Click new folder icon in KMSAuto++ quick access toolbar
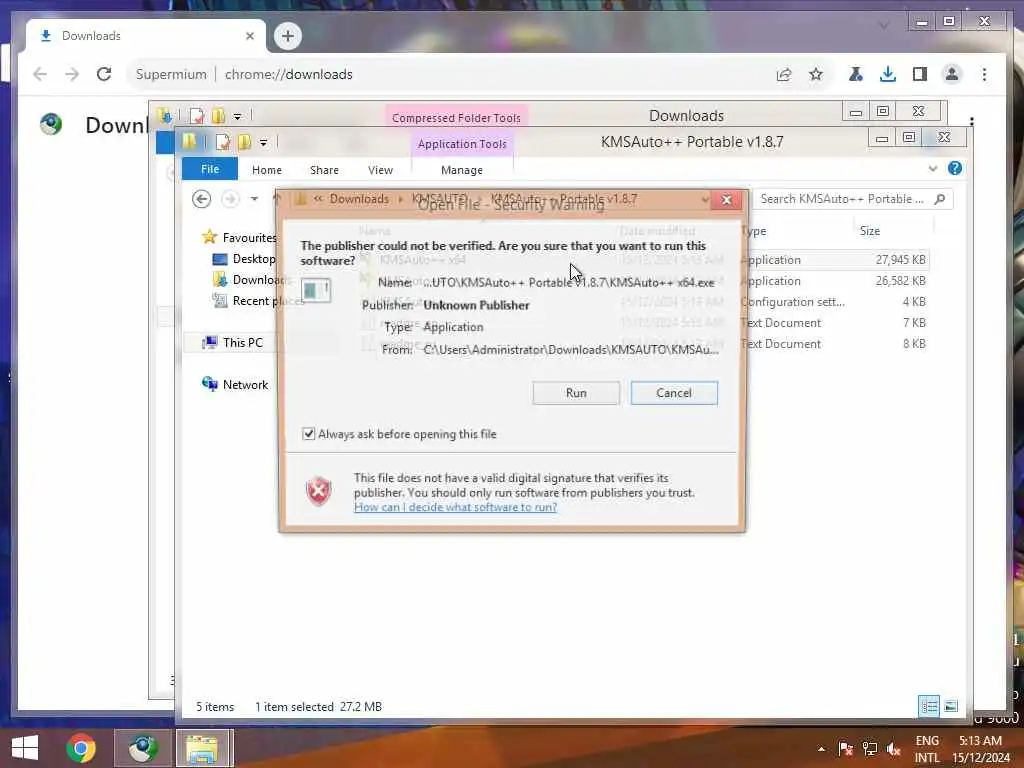 pyautogui.click(x=244, y=142)
